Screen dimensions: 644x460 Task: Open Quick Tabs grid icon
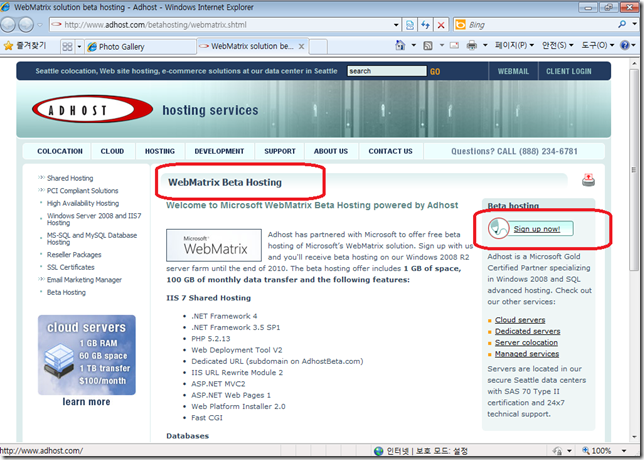tap(67, 46)
